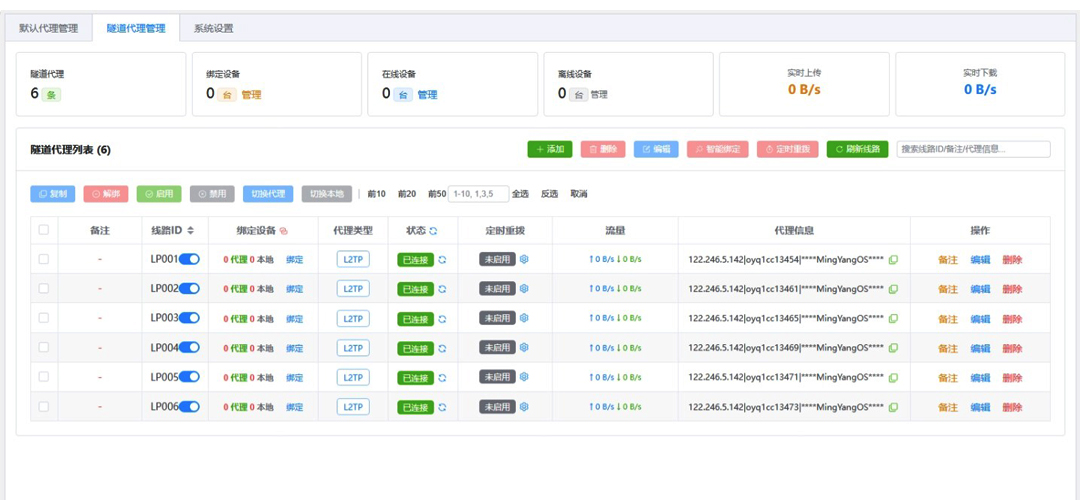This screenshot has width=1080, height=500.
Task: Sort the table by 线路ID
Action: 191,231
